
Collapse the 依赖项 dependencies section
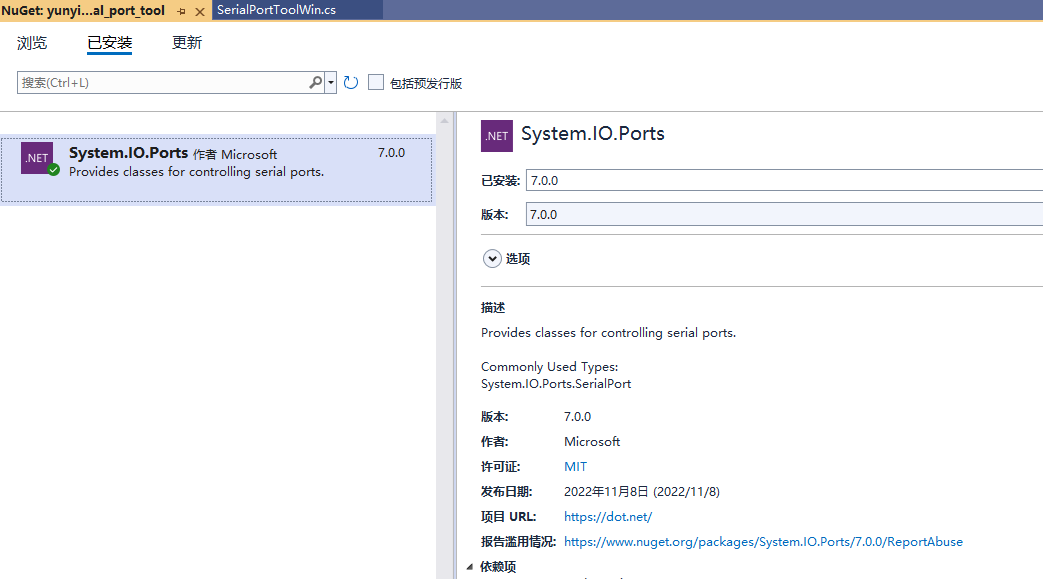[470, 567]
